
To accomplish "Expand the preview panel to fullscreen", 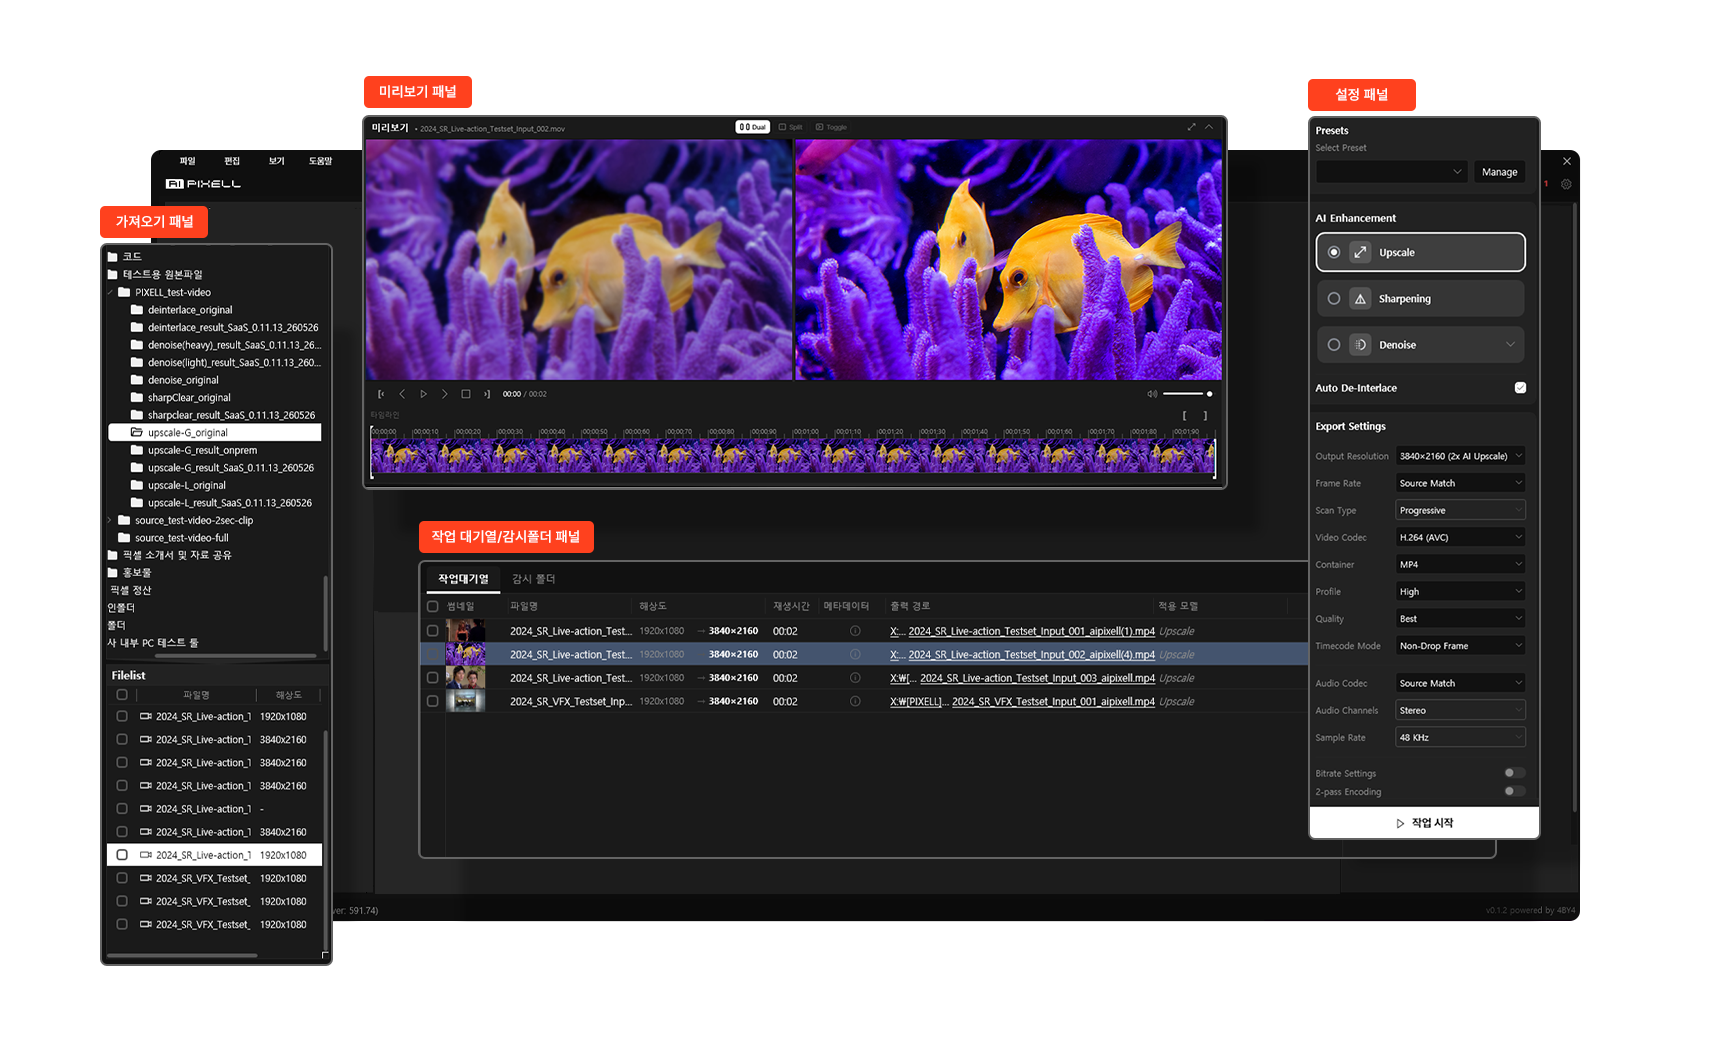I will (x=1191, y=127).
